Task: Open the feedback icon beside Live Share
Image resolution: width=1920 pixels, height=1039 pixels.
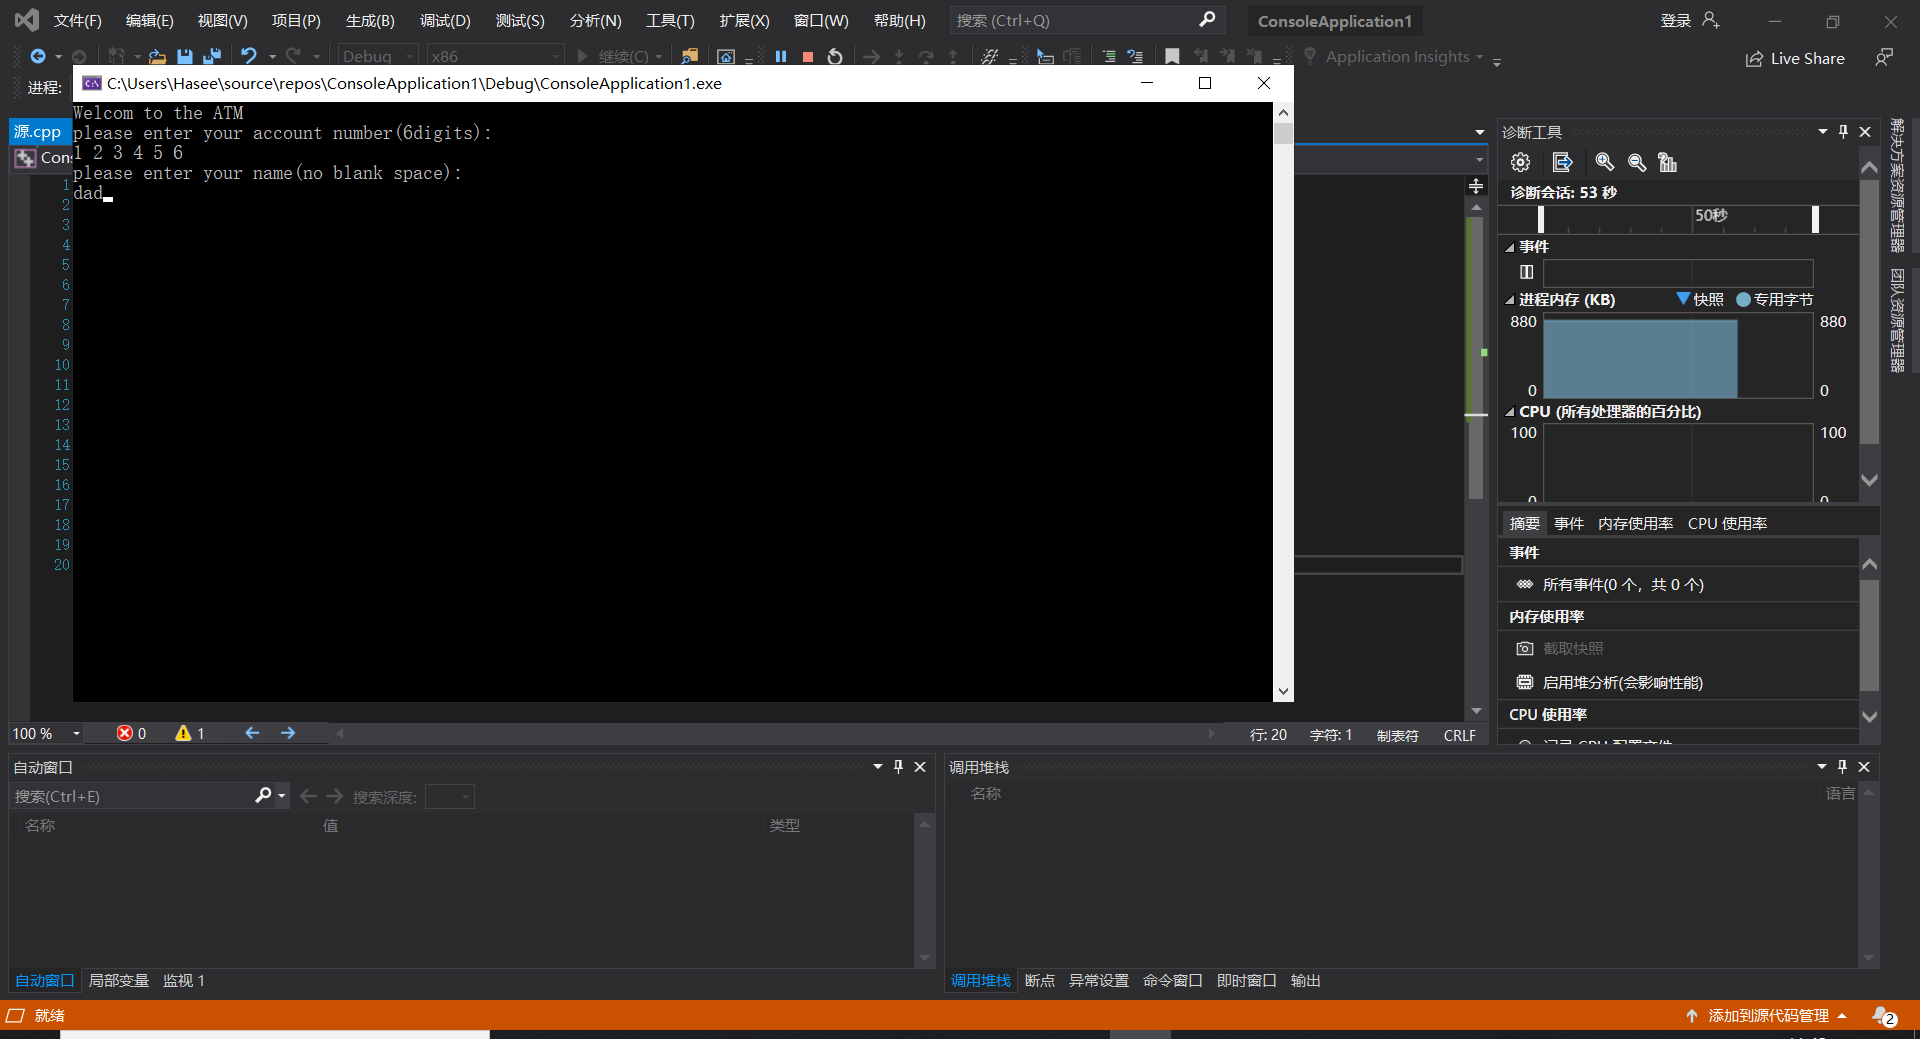Action: click(1884, 58)
